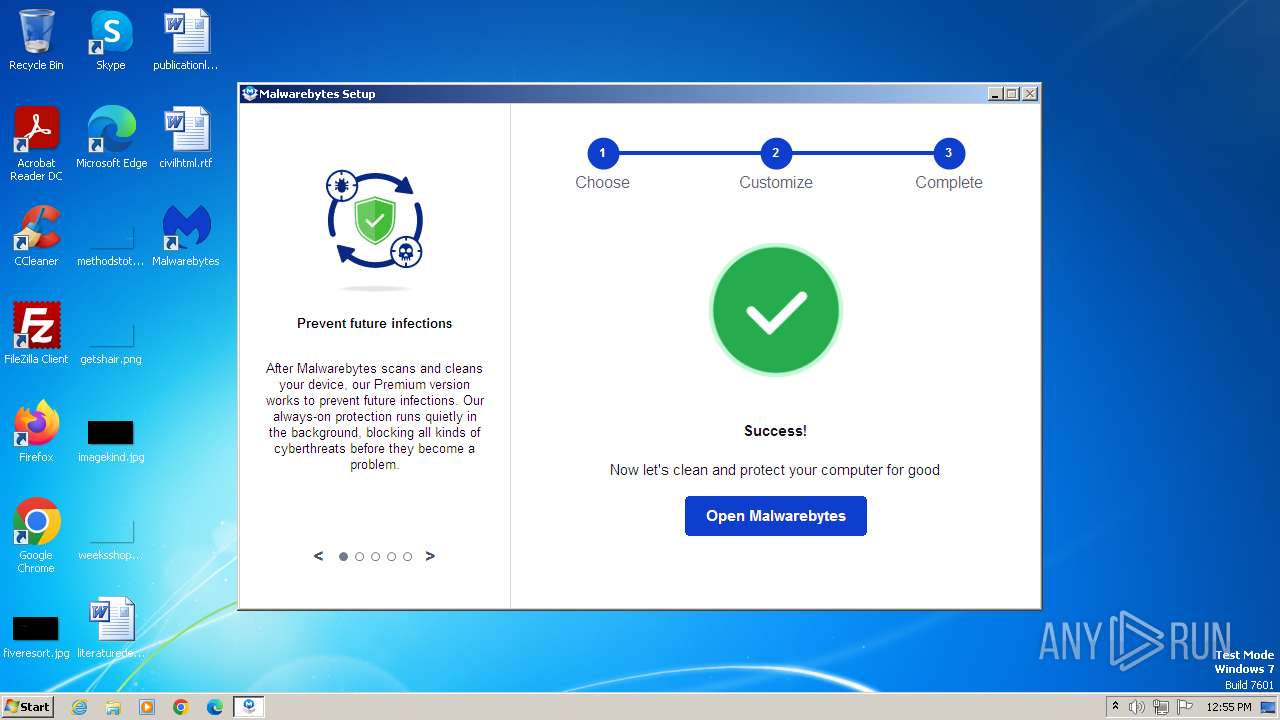Select the methodstot desktop file
This screenshot has width=1280, height=720.
coord(110,245)
